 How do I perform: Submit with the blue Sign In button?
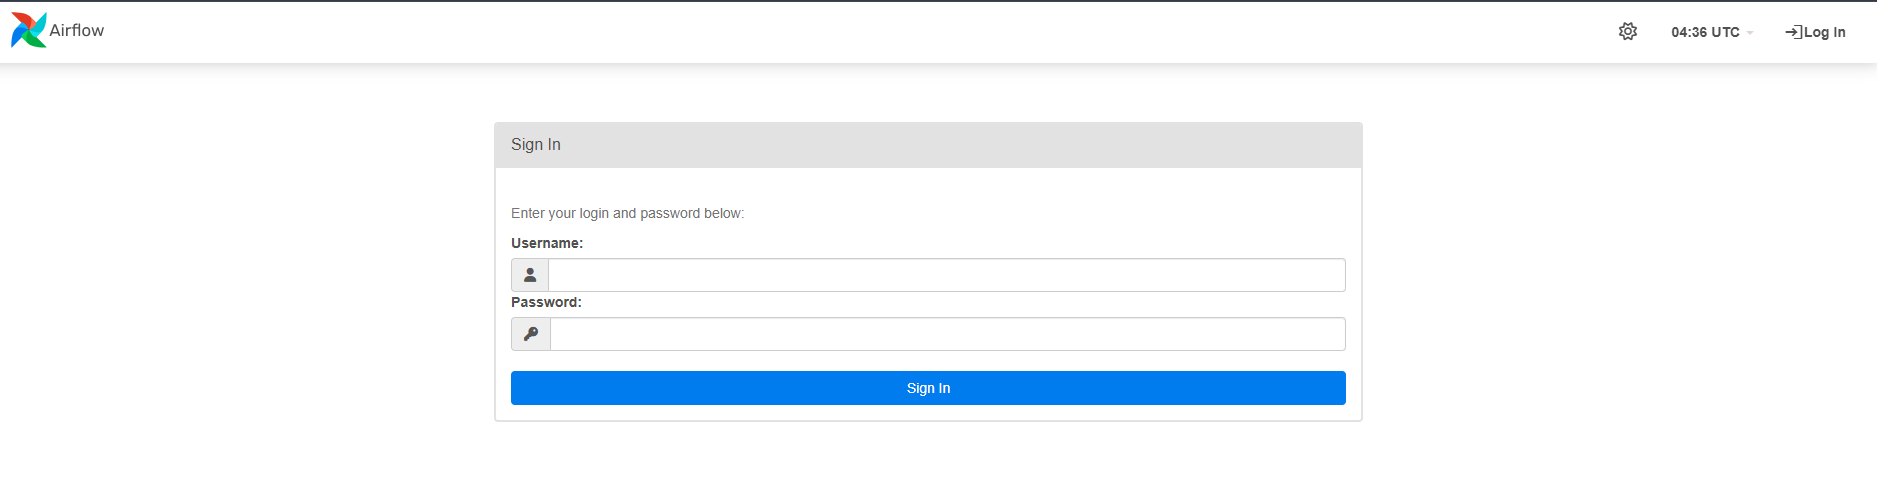(x=928, y=388)
